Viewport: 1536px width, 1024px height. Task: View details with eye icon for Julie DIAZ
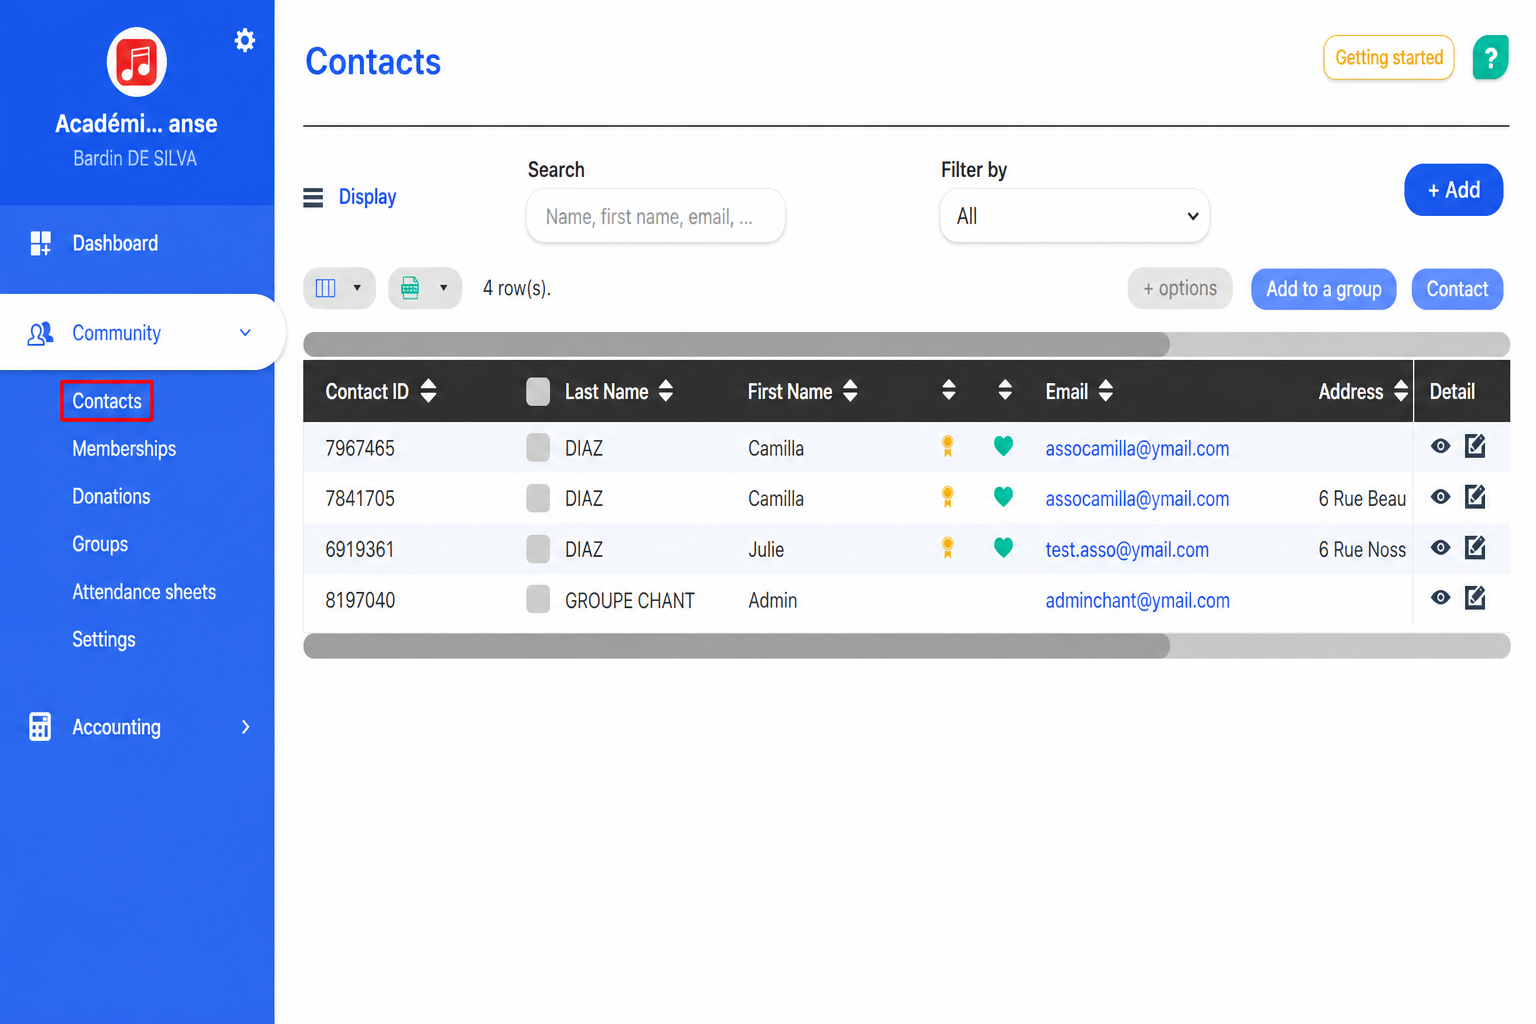point(1440,547)
